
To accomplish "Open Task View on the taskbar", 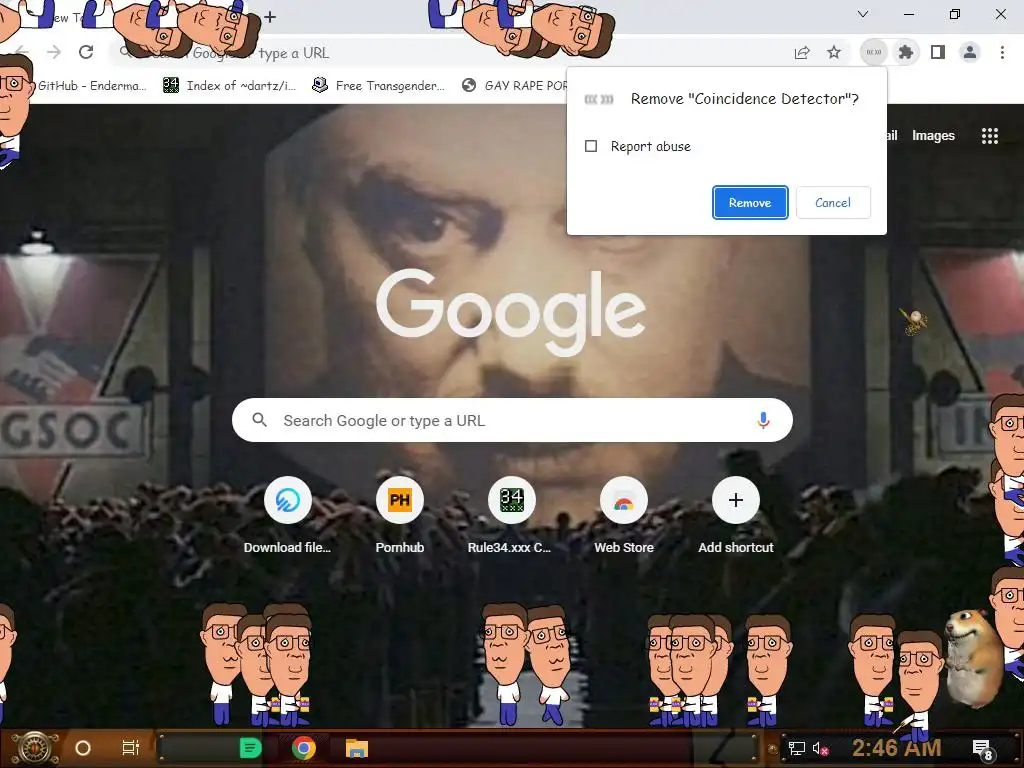I will [x=131, y=748].
